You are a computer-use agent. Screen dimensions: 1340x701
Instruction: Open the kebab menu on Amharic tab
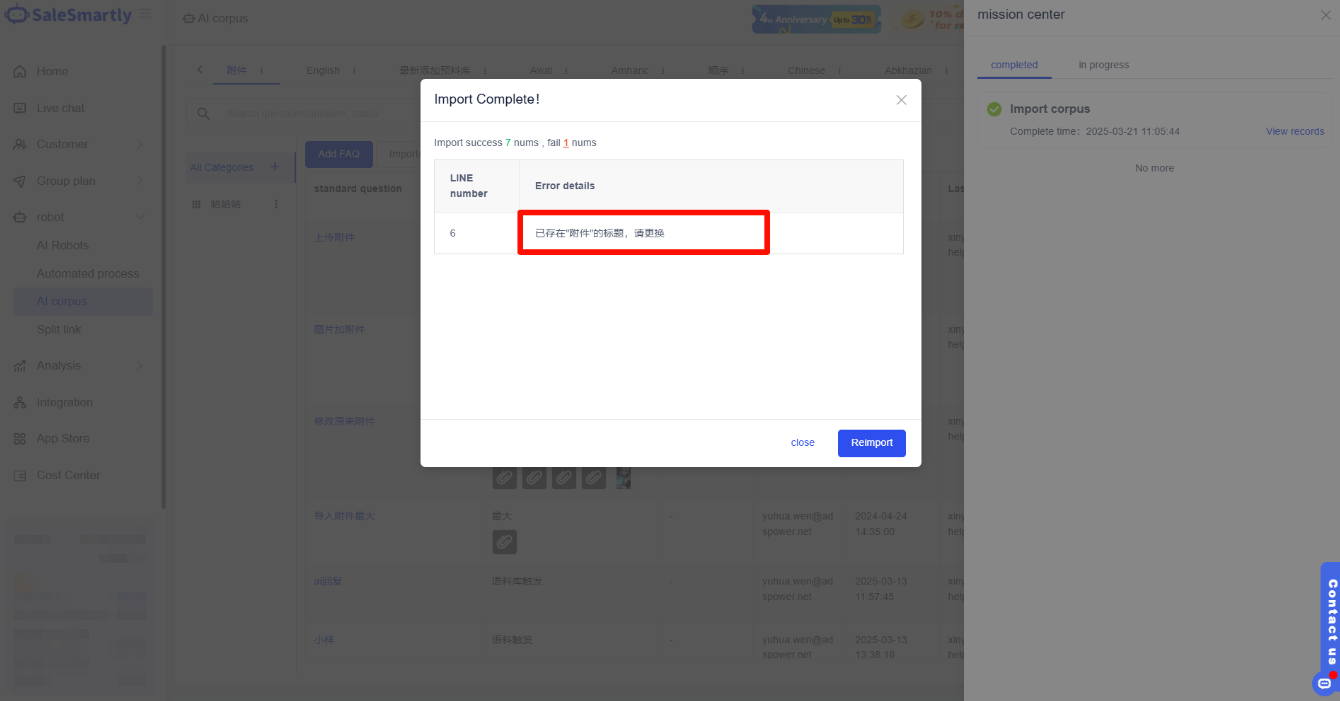coord(662,71)
